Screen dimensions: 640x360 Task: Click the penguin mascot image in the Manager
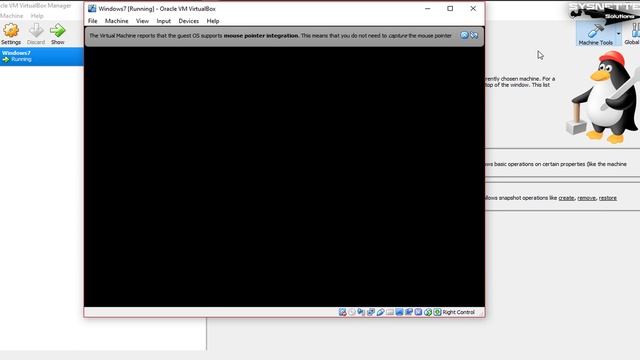coord(603,97)
